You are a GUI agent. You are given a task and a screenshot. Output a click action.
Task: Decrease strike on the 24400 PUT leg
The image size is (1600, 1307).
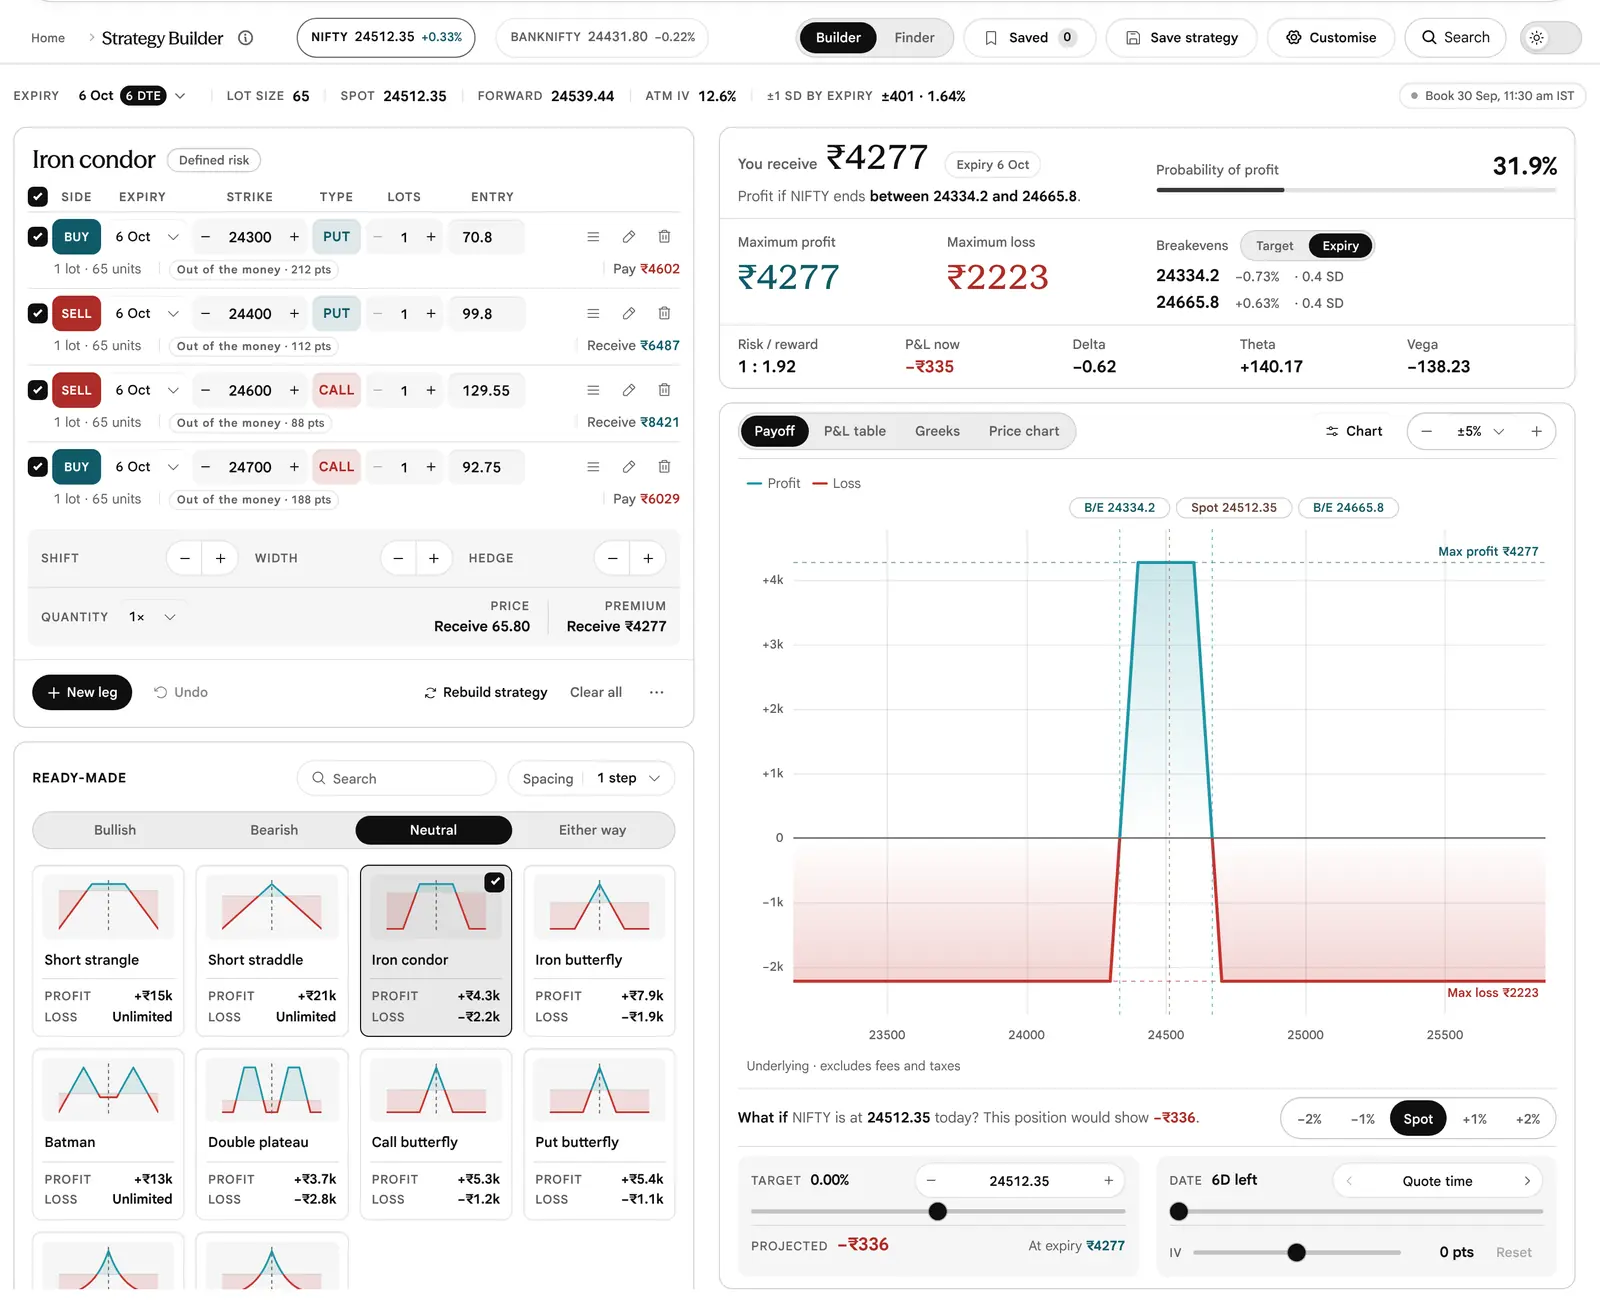pos(205,314)
